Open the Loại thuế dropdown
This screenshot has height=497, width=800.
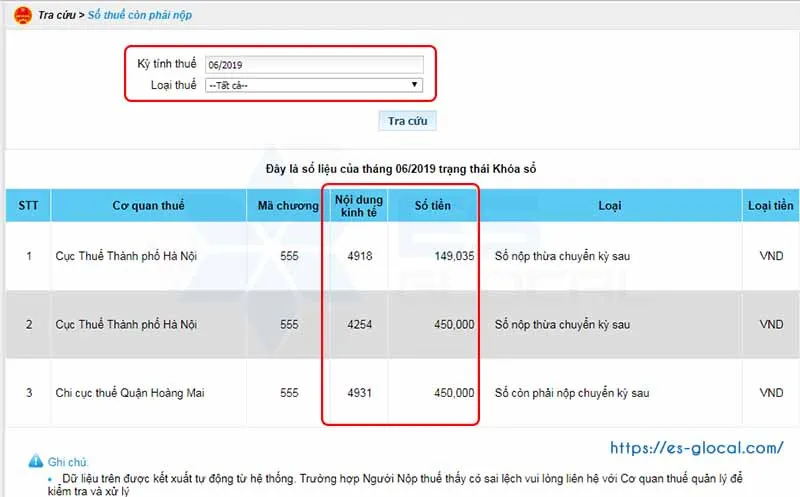[x=313, y=85]
